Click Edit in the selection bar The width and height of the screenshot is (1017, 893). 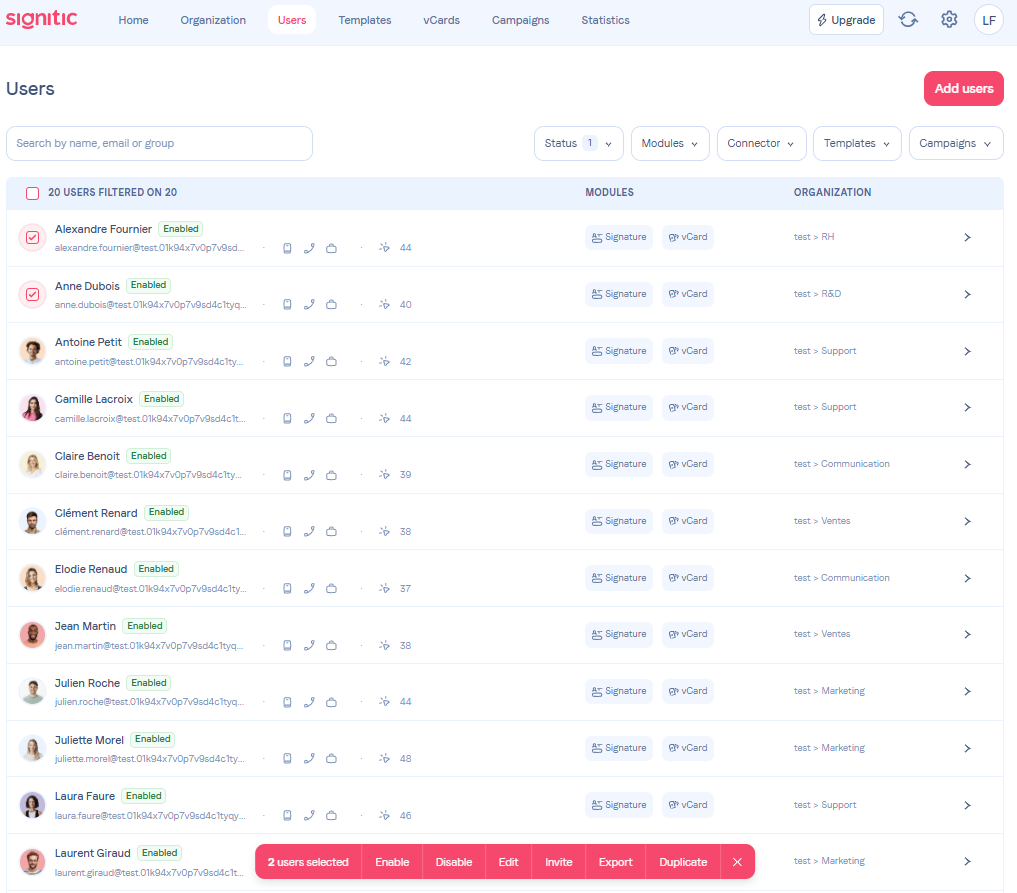(508, 862)
